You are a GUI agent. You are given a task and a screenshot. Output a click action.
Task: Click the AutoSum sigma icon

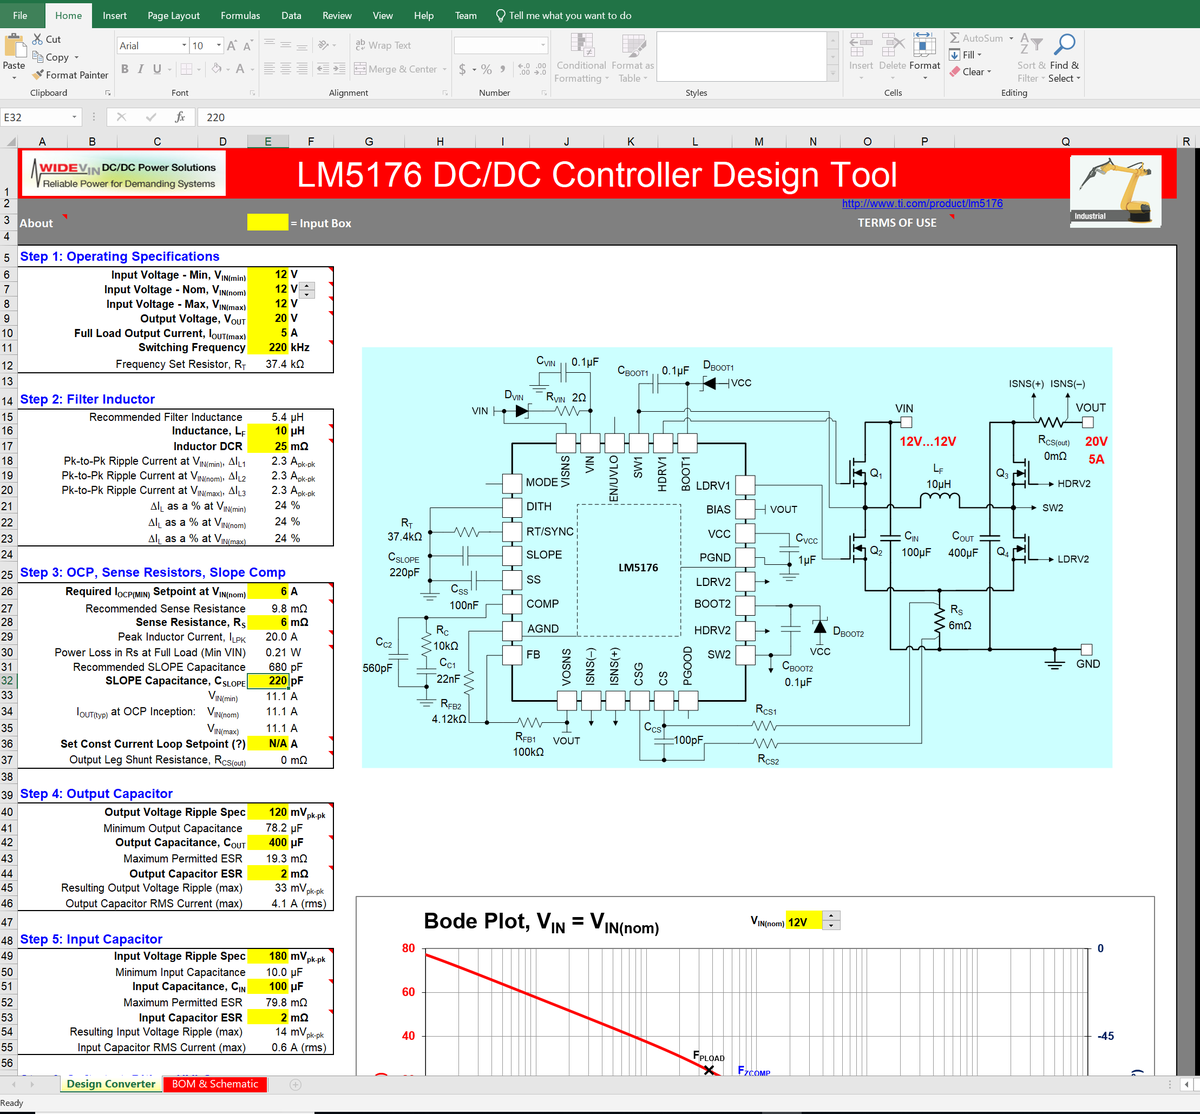(x=955, y=39)
